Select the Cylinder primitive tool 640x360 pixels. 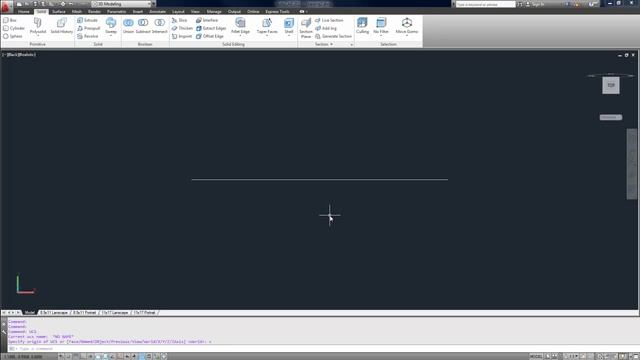14,28
